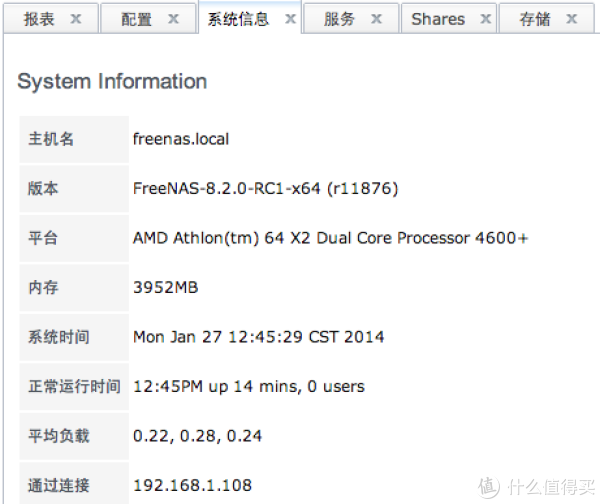Screen dimensions: 600x504
Task: Switch to the 报表 tab
Action: [x=40, y=19]
